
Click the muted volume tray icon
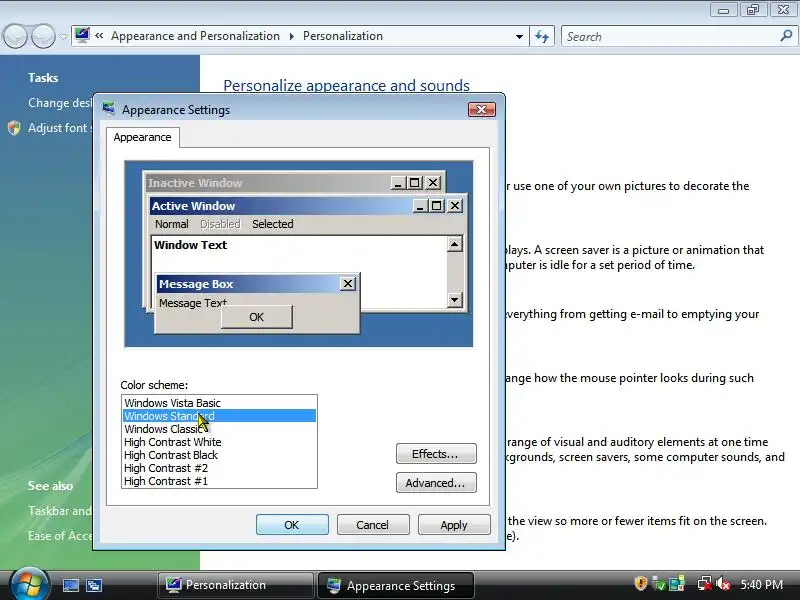[x=722, y=584]
